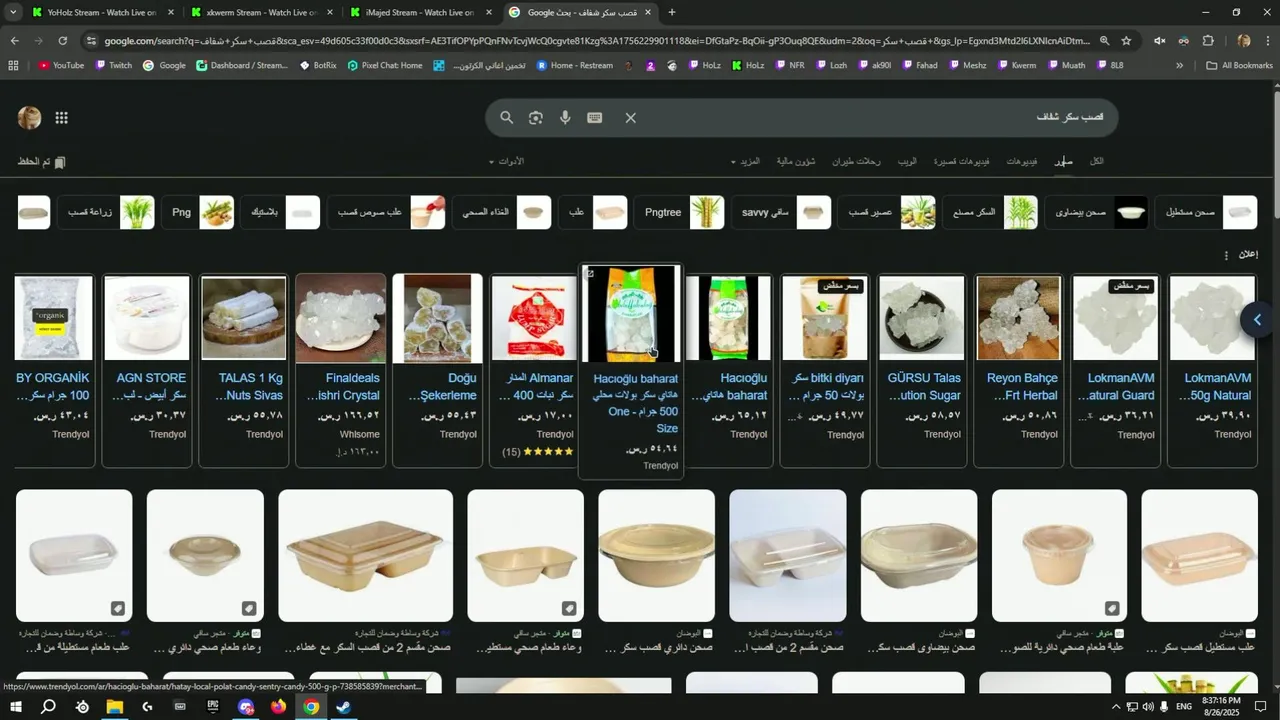Open Pixel Chat: Home bookmark

(x=385, y=65)
